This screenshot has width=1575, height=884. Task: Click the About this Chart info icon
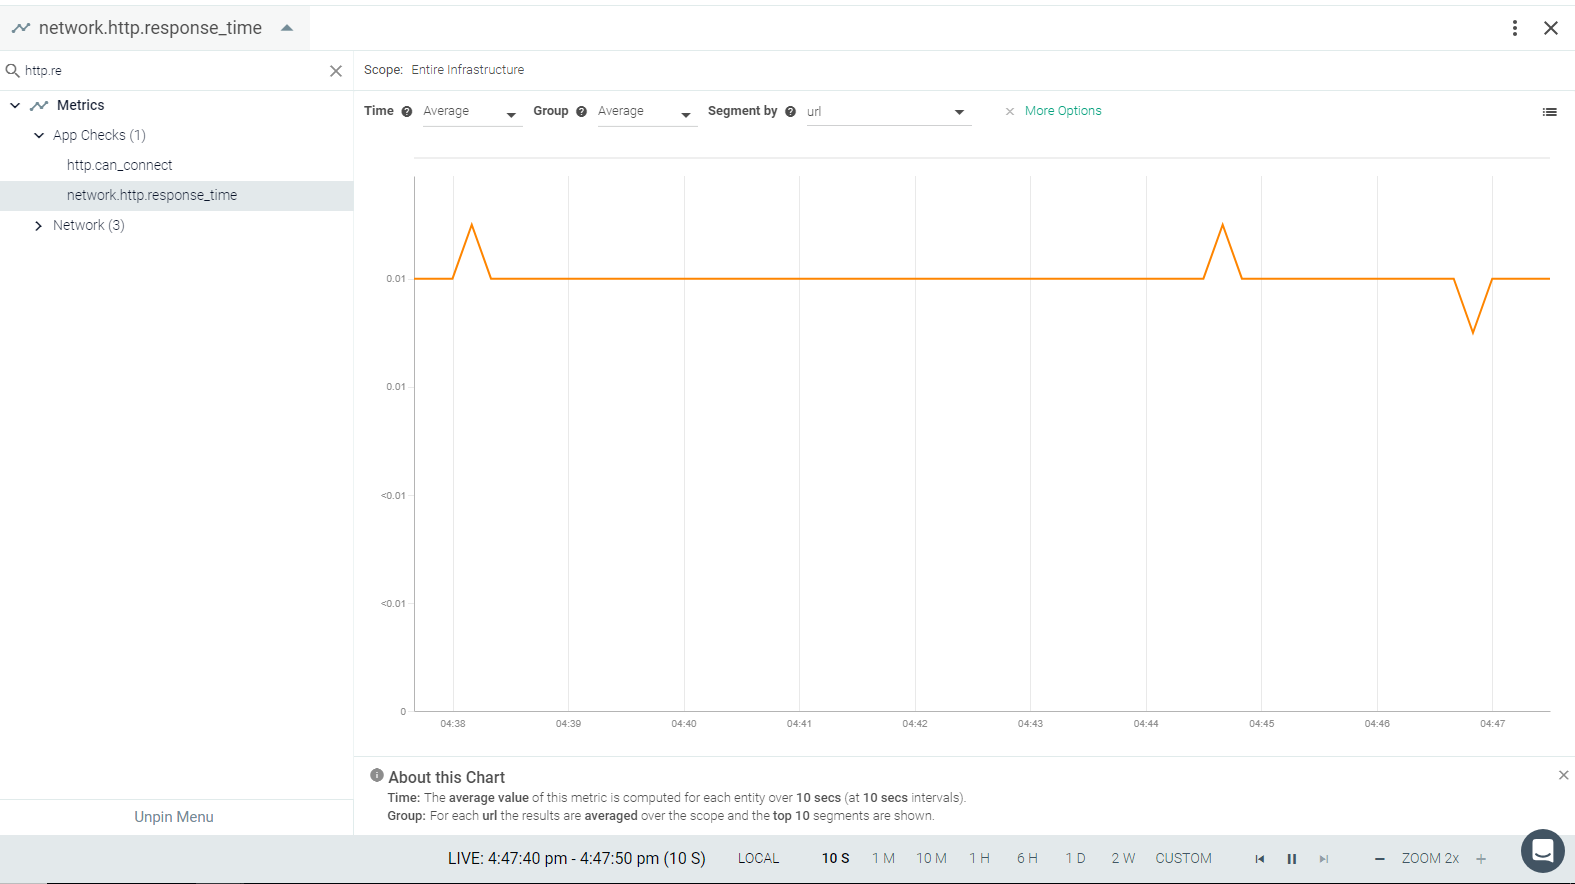pos(377,775)
